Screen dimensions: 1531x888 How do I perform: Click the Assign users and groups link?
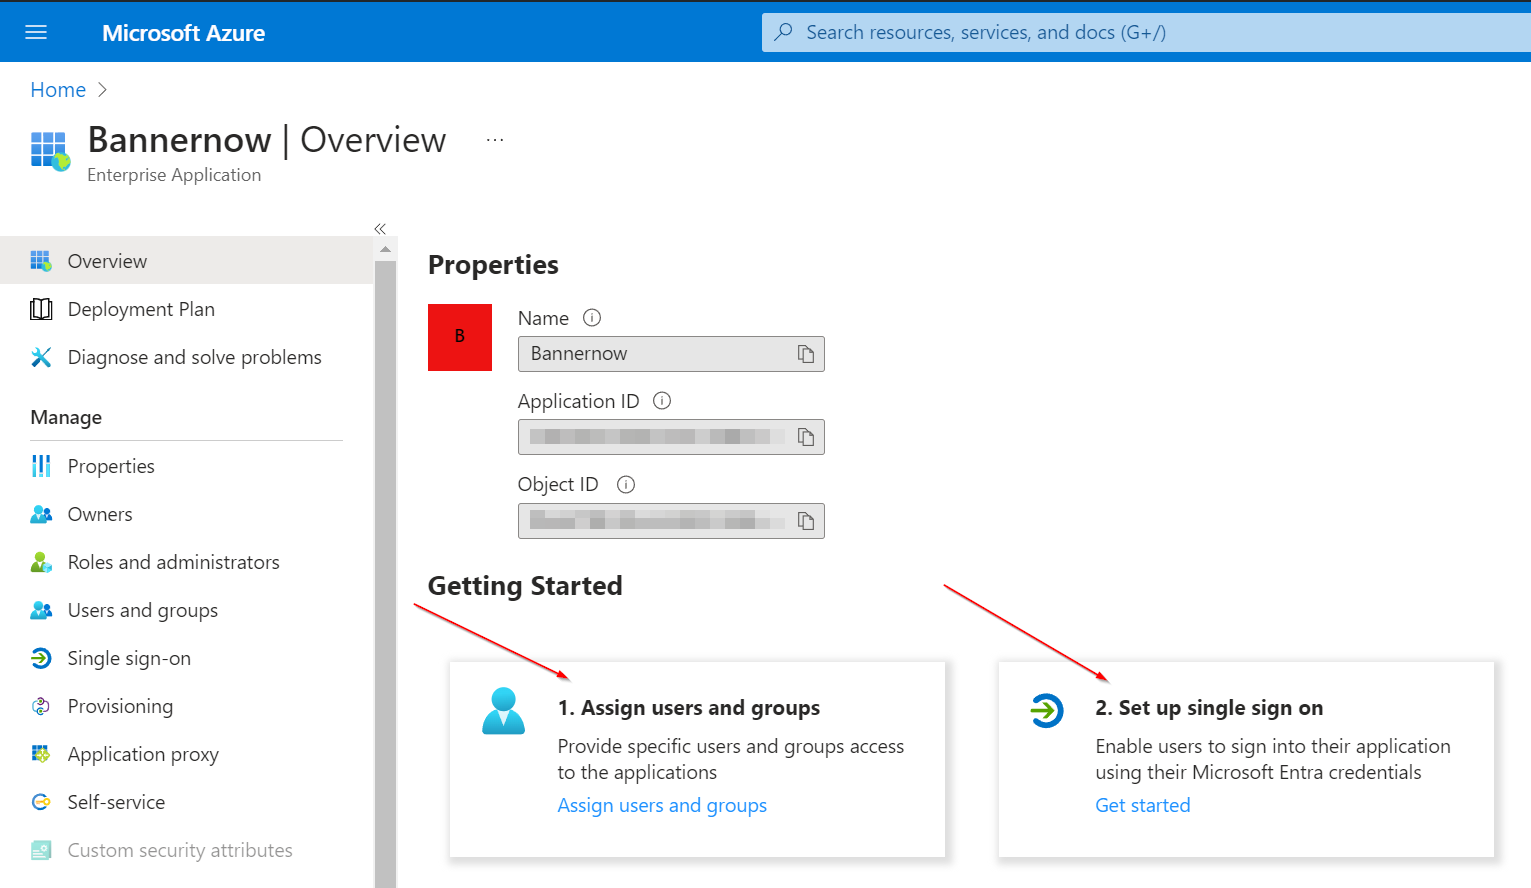click(662, 805)
